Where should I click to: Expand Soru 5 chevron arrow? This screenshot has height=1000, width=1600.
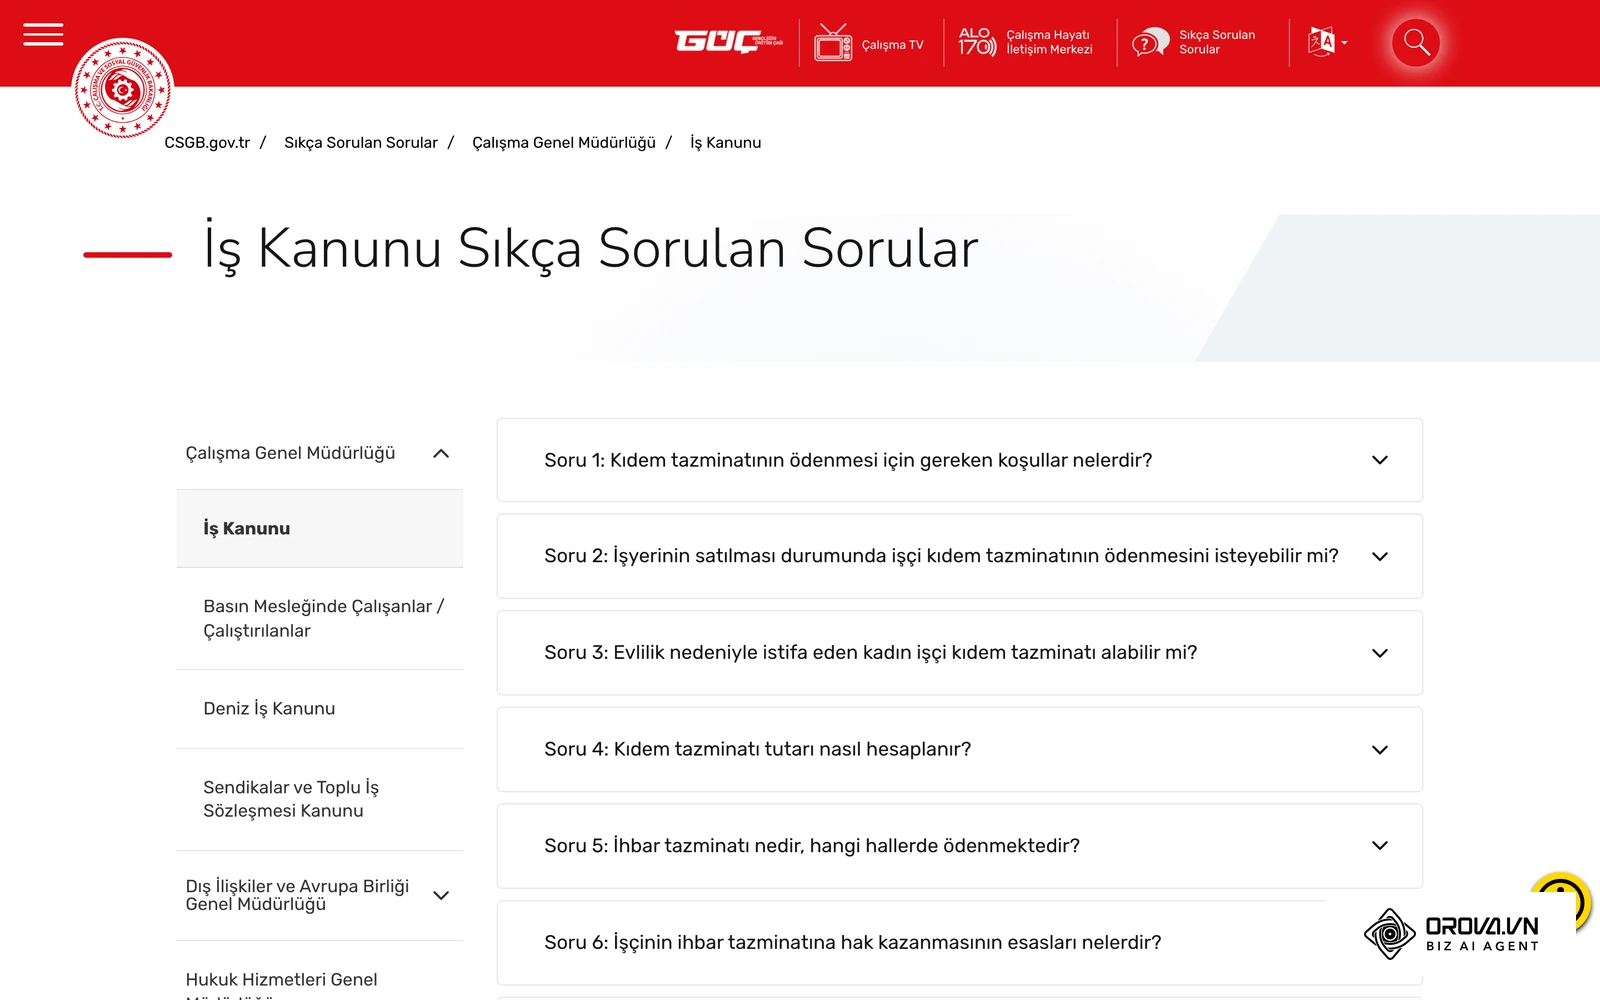click(1380, 846)
